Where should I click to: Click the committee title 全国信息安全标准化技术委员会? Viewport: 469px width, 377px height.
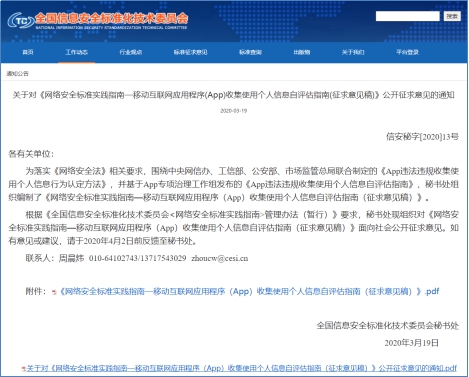[111, 18]
